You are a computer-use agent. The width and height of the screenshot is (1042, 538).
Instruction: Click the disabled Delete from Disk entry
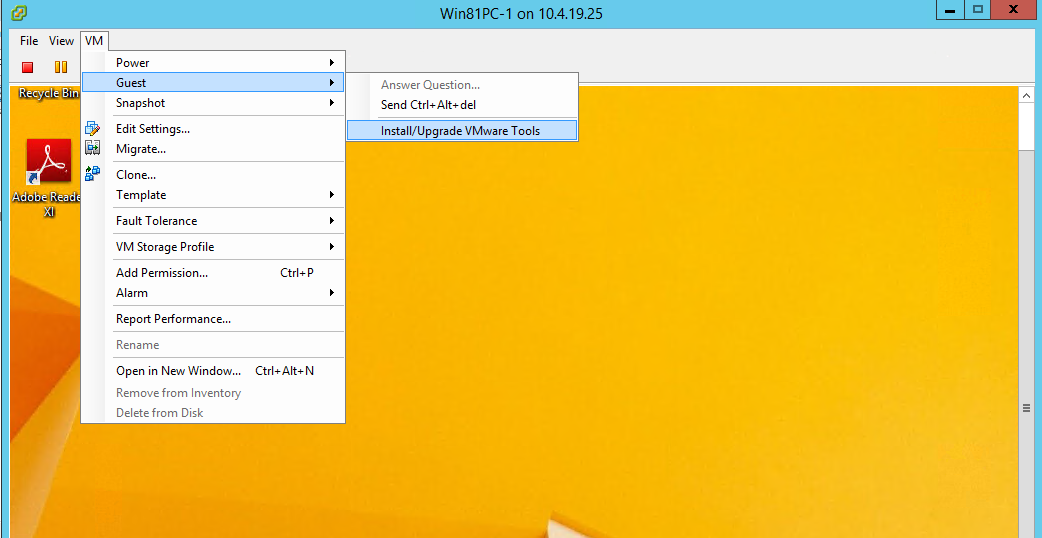[x=213, y=412]
